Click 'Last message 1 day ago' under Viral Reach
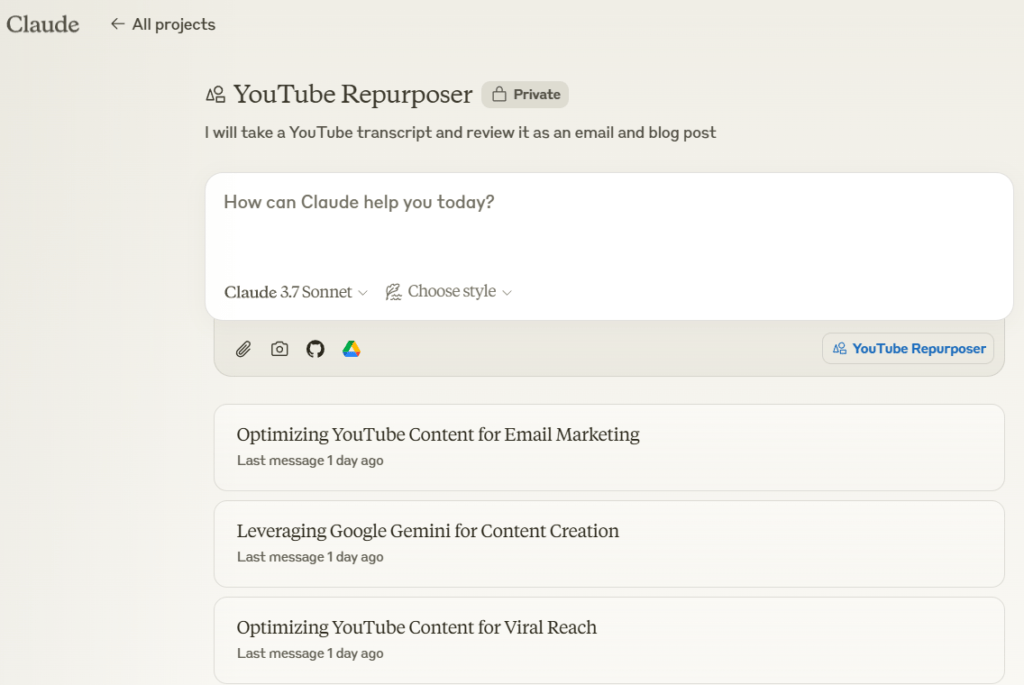 310,654
